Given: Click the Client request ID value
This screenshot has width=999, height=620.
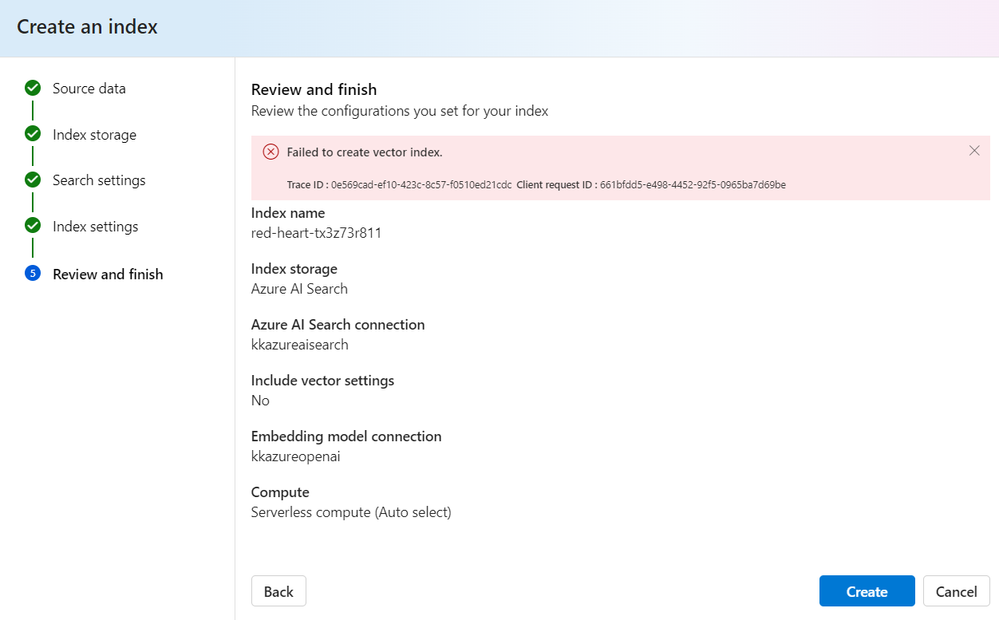Looking at the screenshot, I should [692, 185].
